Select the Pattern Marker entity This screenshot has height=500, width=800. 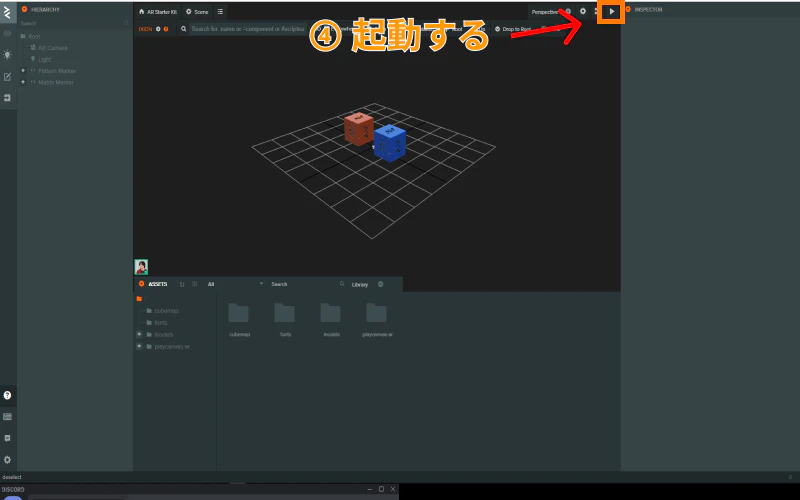[x=57, y=71]
